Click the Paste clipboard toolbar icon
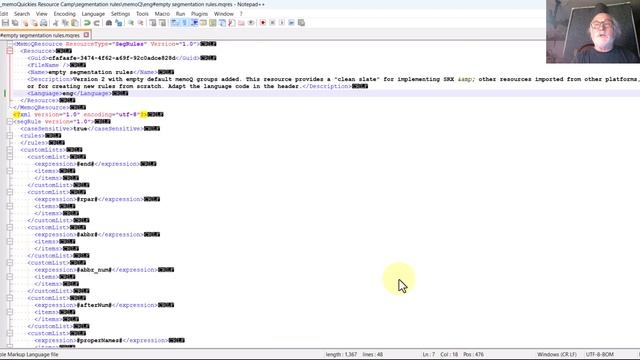The height and width of the screenshot is (360, 640). pyautogui.click(x=75, y=23)
